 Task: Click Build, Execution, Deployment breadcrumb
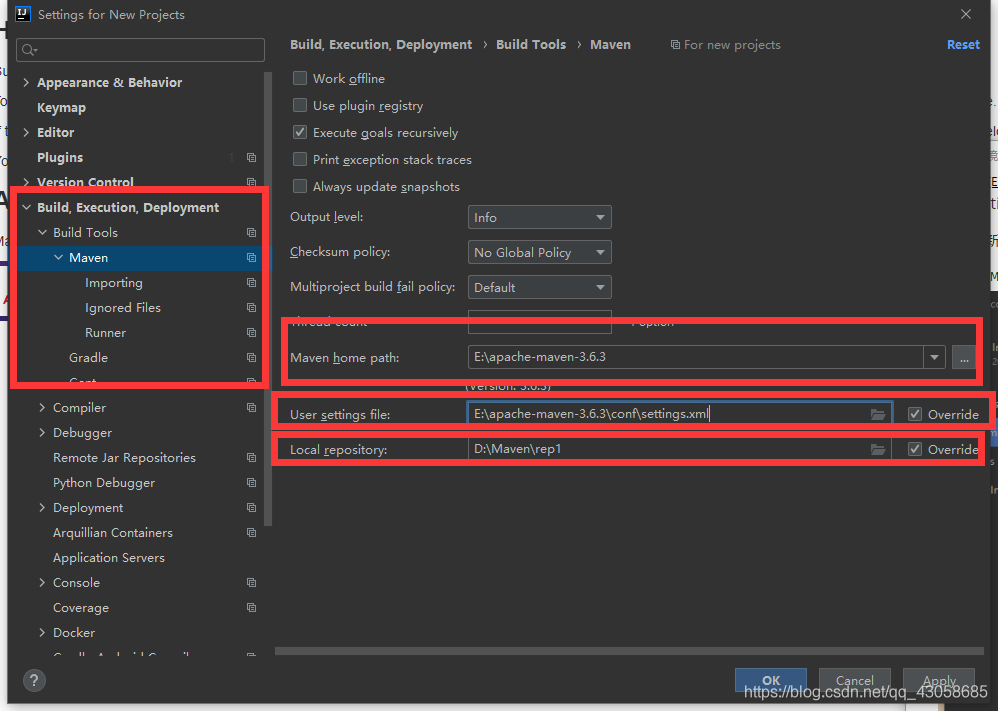point(381,45)
